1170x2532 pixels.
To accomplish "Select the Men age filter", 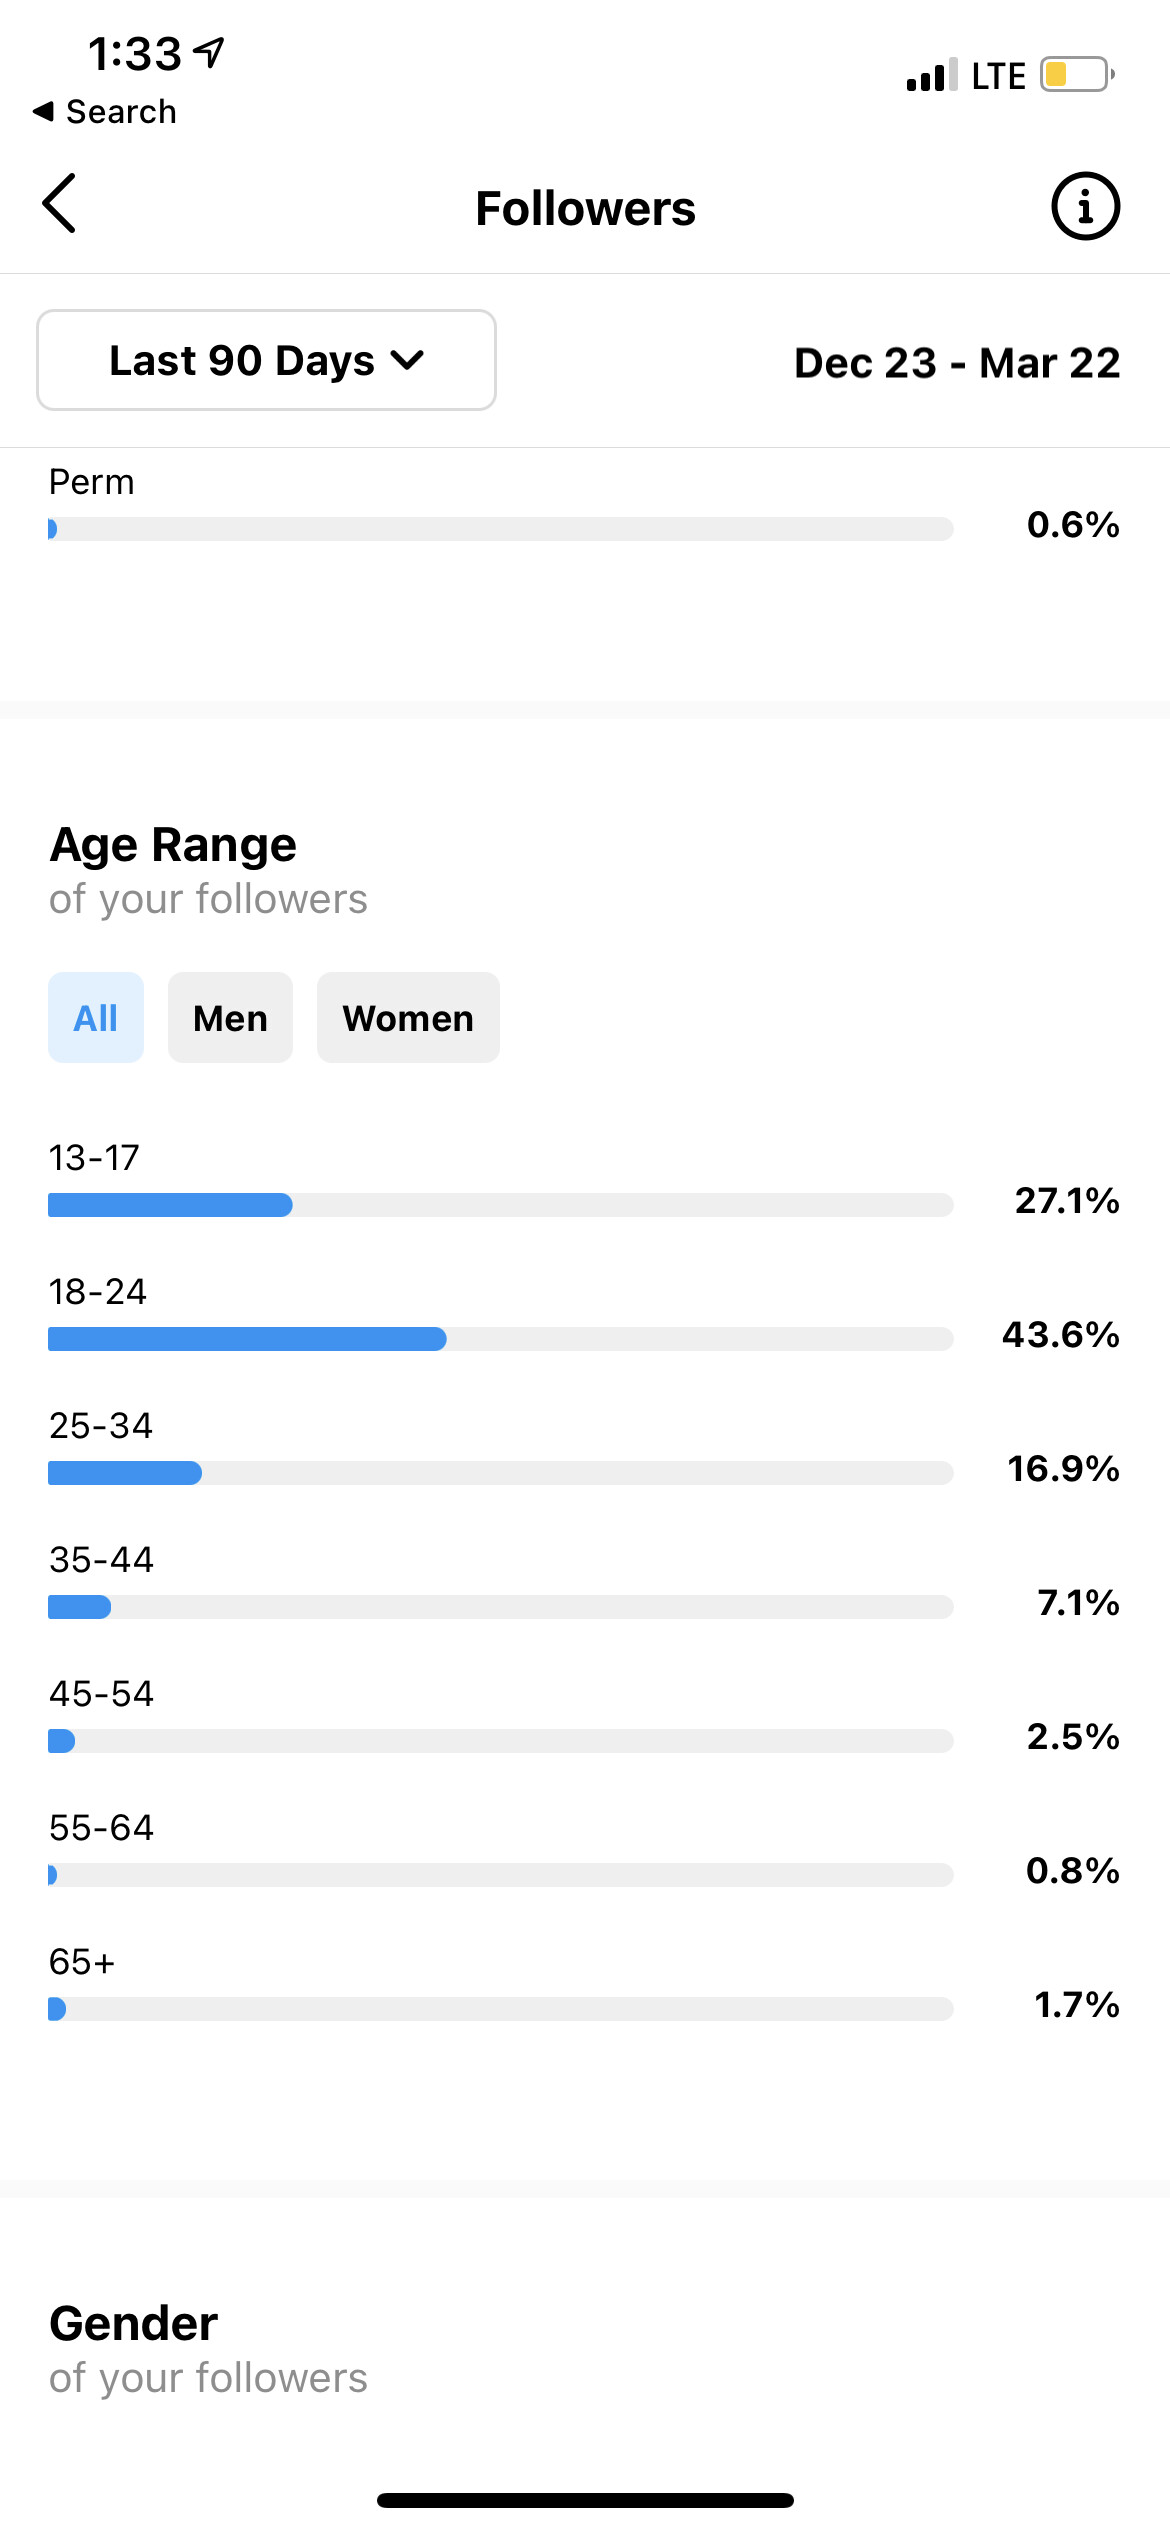I will [230, 1018].
